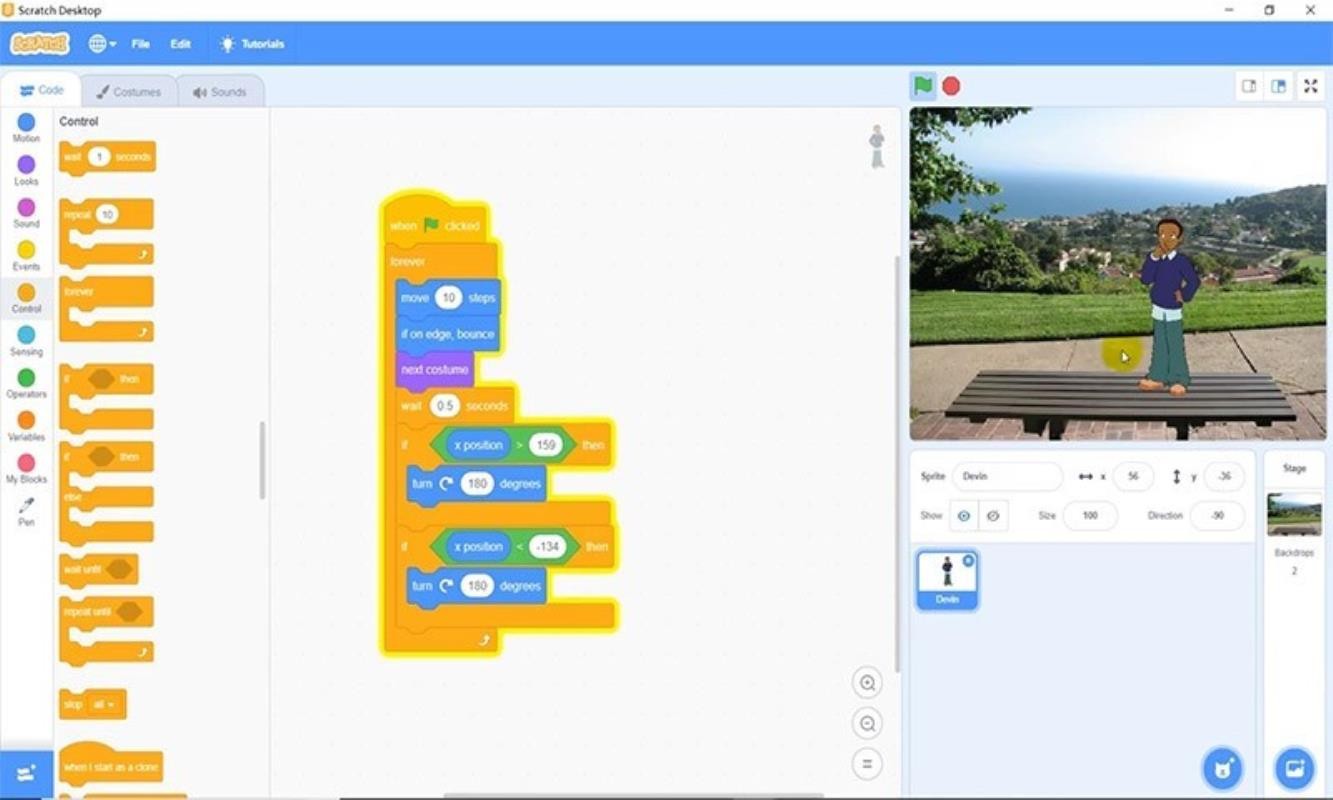Delete the Devin sprite with X button
1333x800 pixels.
click(968, 560)
